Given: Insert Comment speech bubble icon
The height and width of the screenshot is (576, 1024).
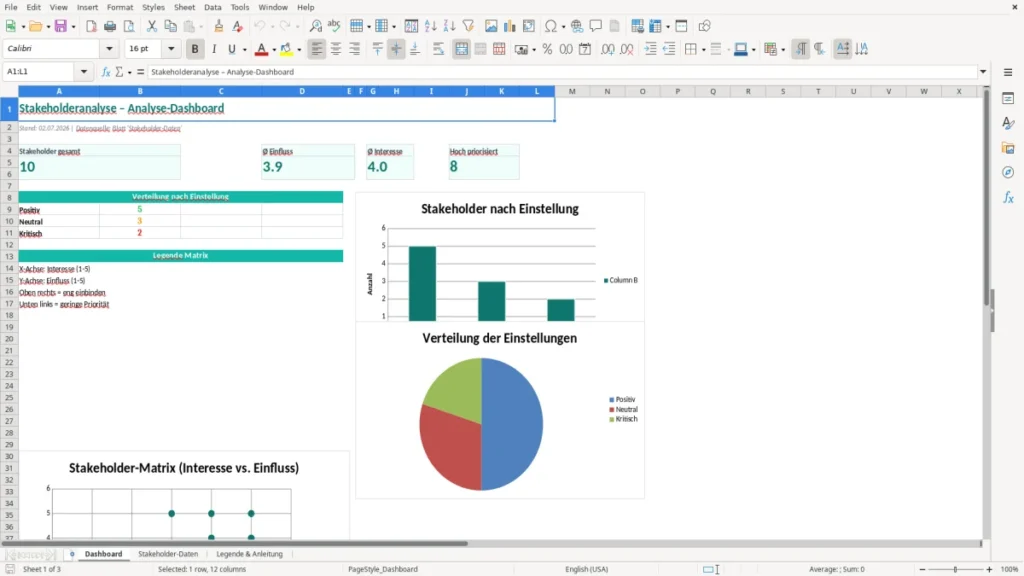Looking at the screenshot, I should (596, 26).
